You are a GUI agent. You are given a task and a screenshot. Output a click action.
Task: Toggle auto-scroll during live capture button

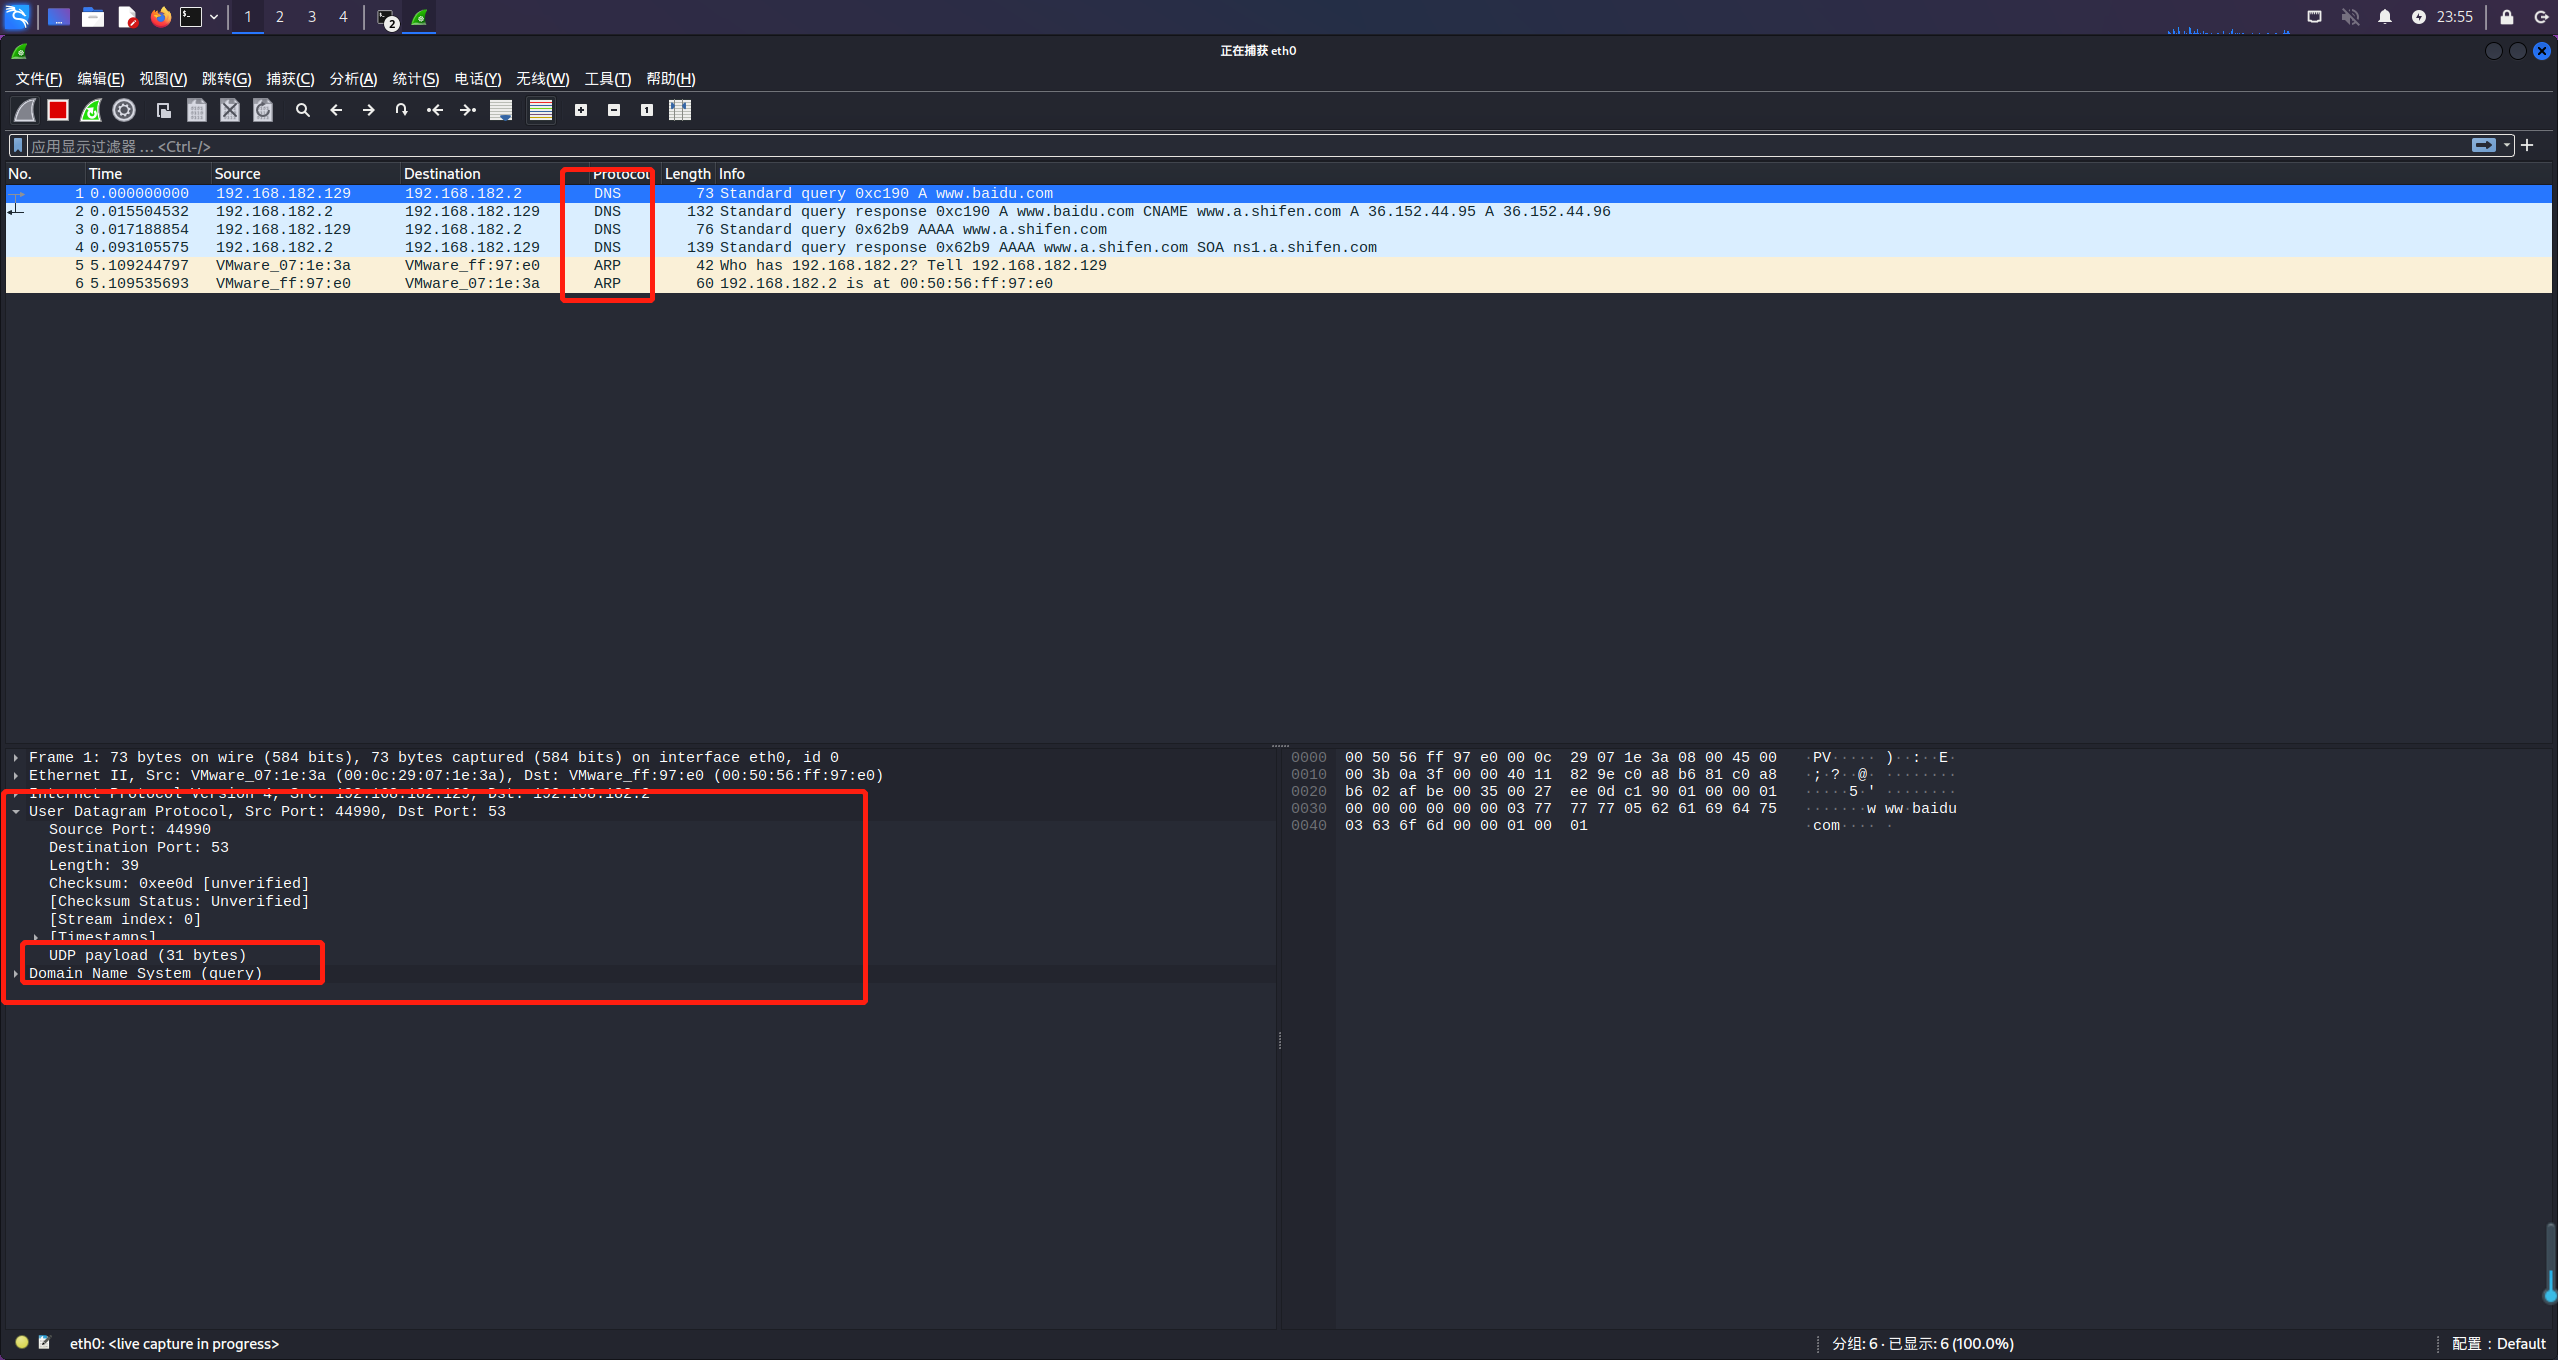[501, 110]
